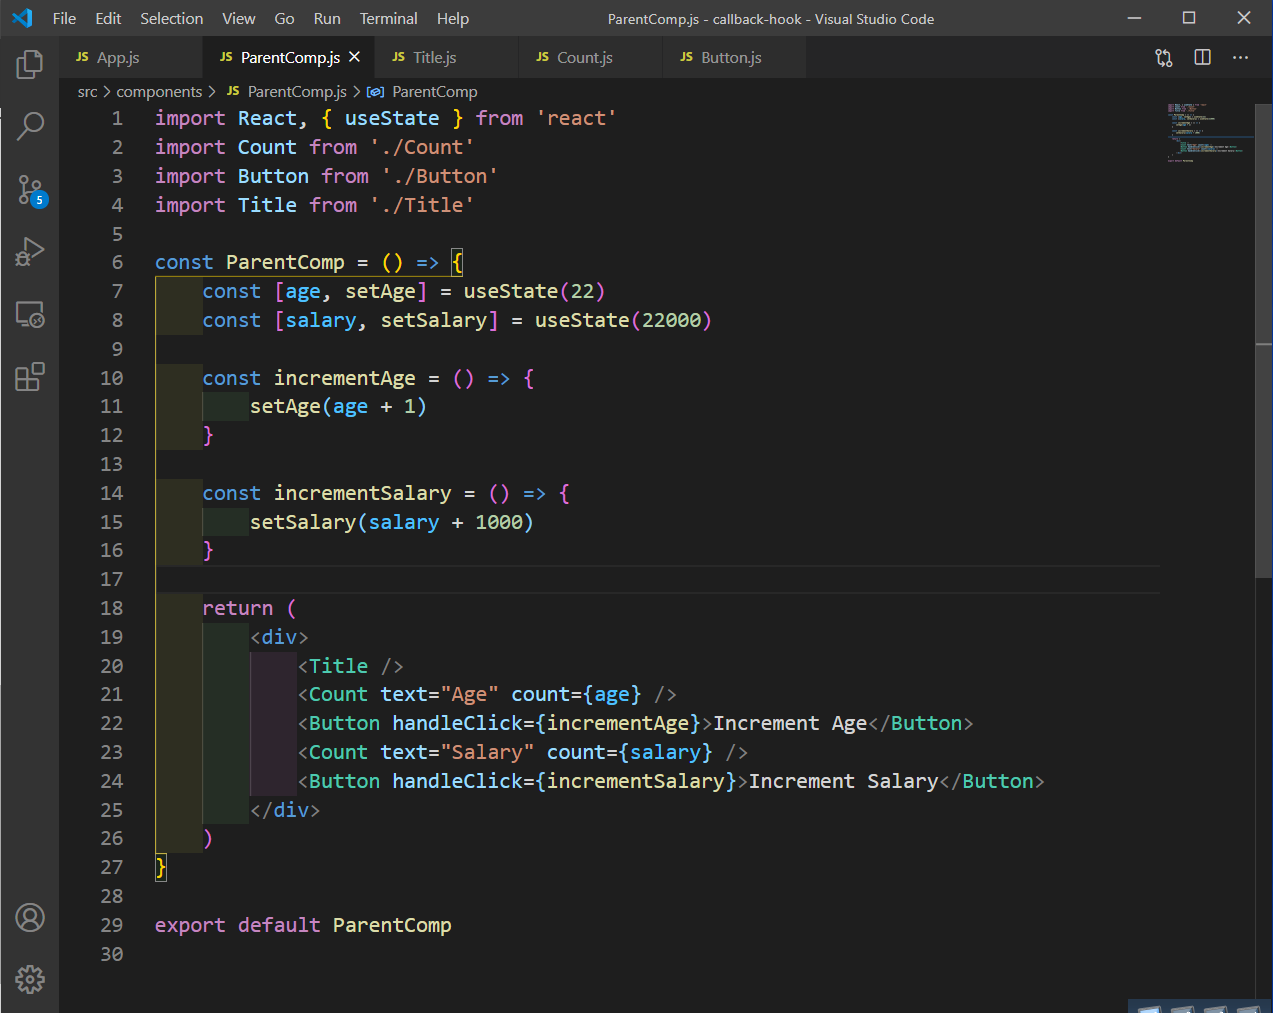Click the JS icon on Count.js tab
The image size is (1273, 1013).
coord(542,57)
